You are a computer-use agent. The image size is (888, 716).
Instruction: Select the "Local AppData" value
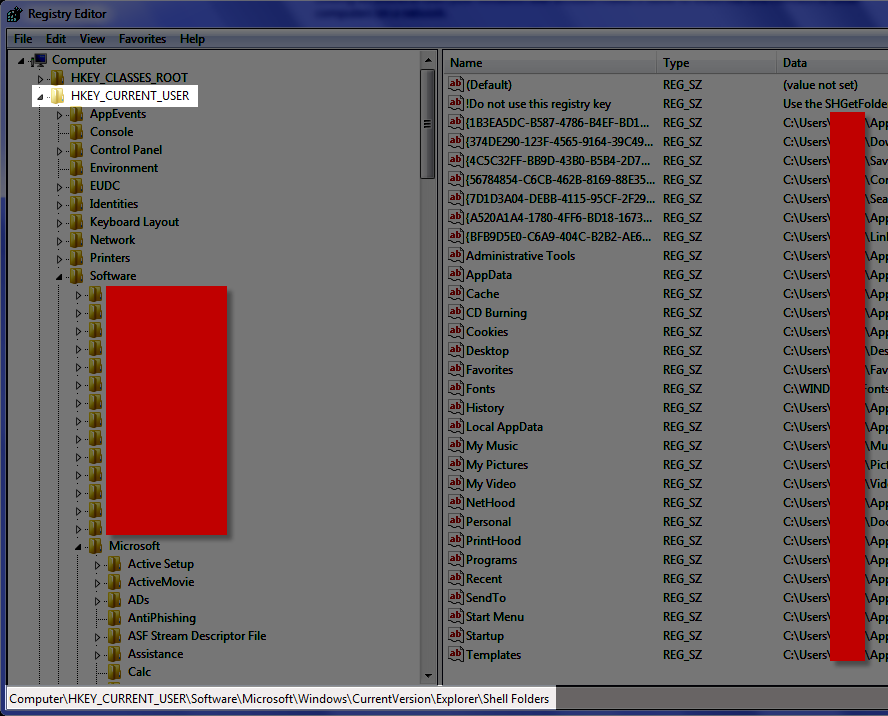(504, 427)
